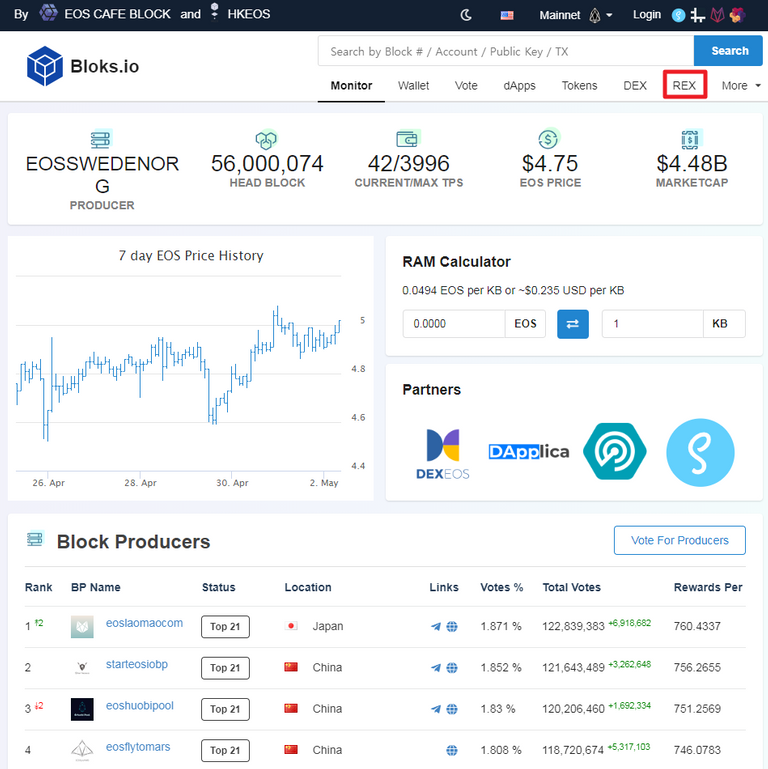Click the EOS amount field in RAM Calculator
Viewport: 768px width, 769px height.
coord(454,324)
